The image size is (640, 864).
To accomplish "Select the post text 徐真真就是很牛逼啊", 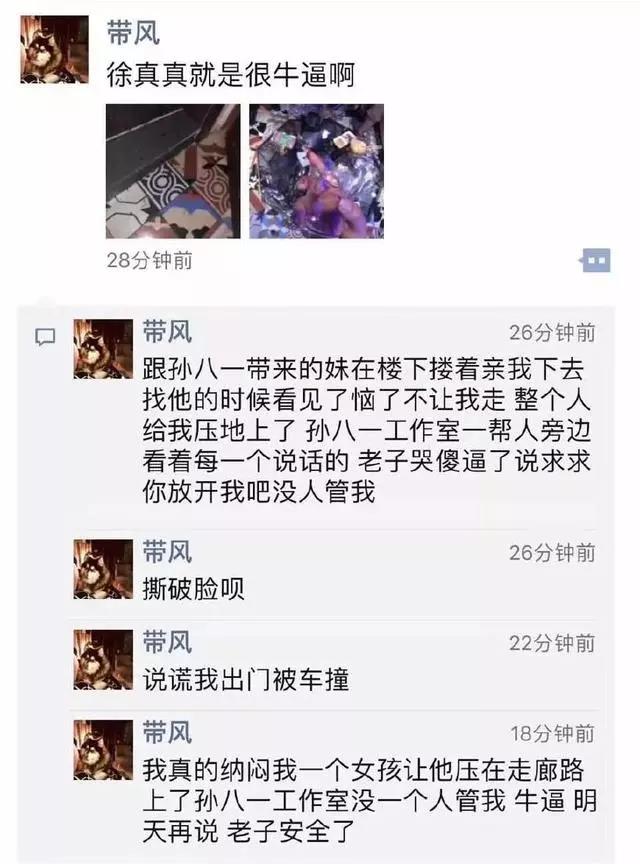I will tap(230, 75).
